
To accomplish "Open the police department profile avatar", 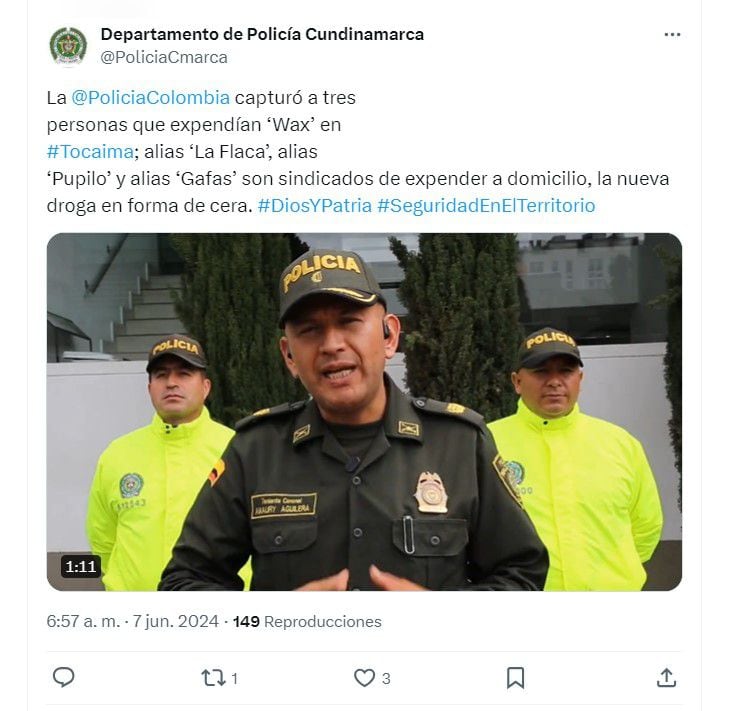I will (68, 46).
